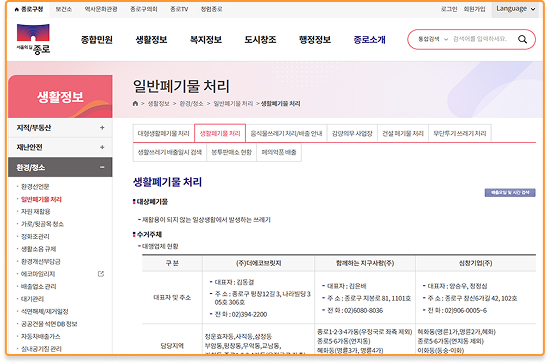Click 회원가입 sign-up link
549x364 pixels.
coord(474,9)
